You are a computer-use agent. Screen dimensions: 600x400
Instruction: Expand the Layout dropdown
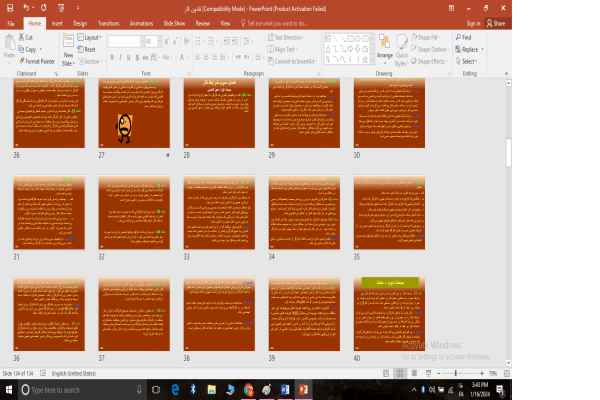(x=93, y=37)
